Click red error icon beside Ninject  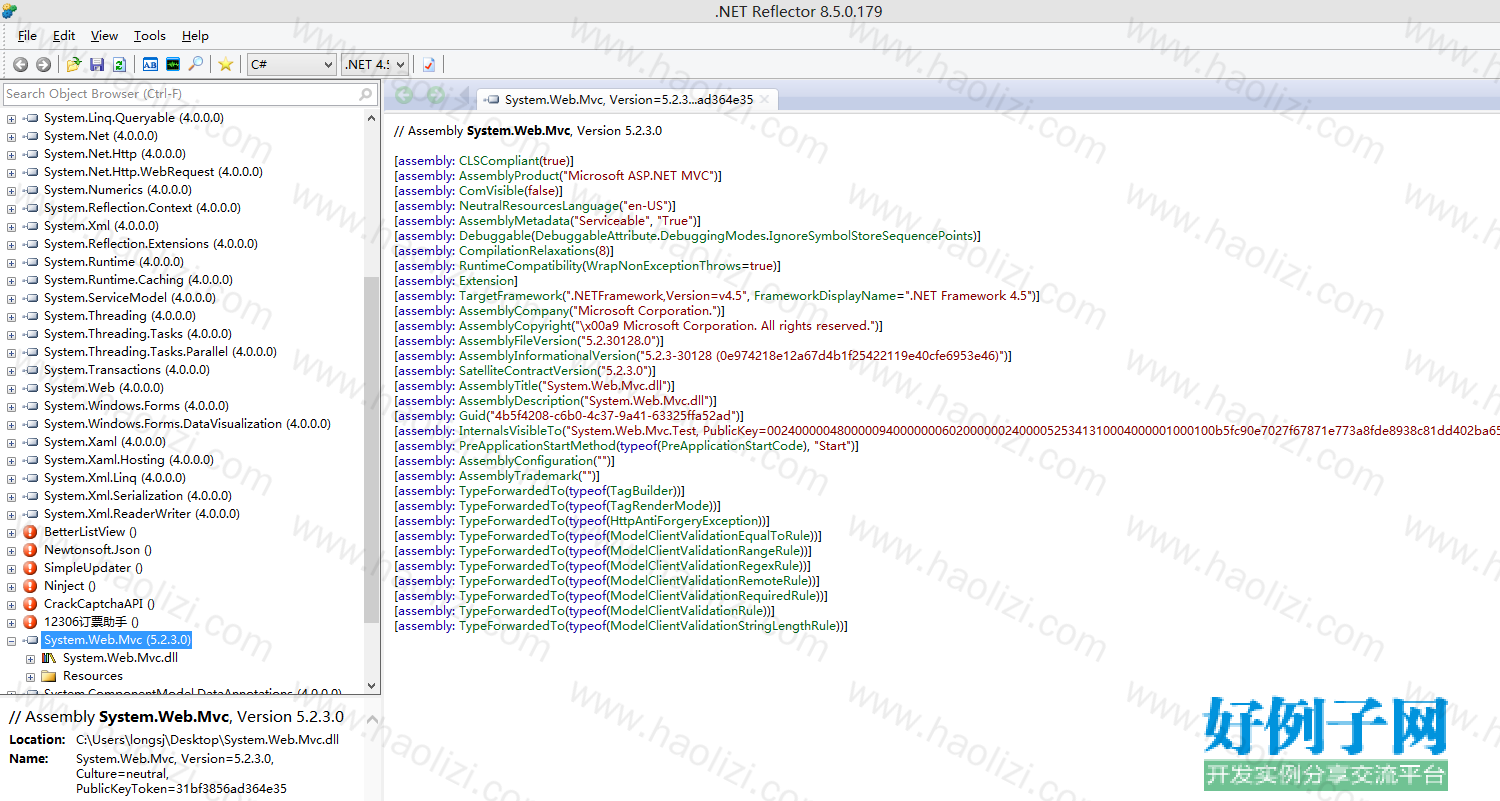[x=30, y=586]
